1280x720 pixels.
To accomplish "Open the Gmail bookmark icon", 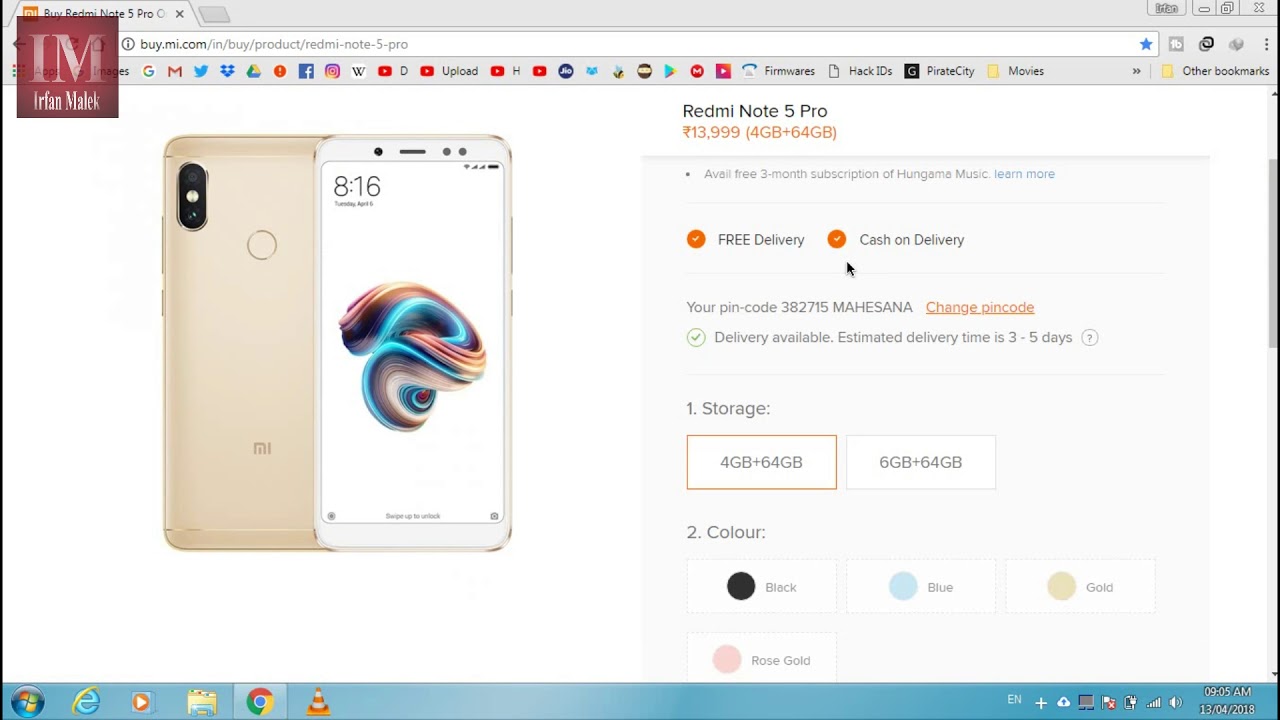I will (175, 71).
